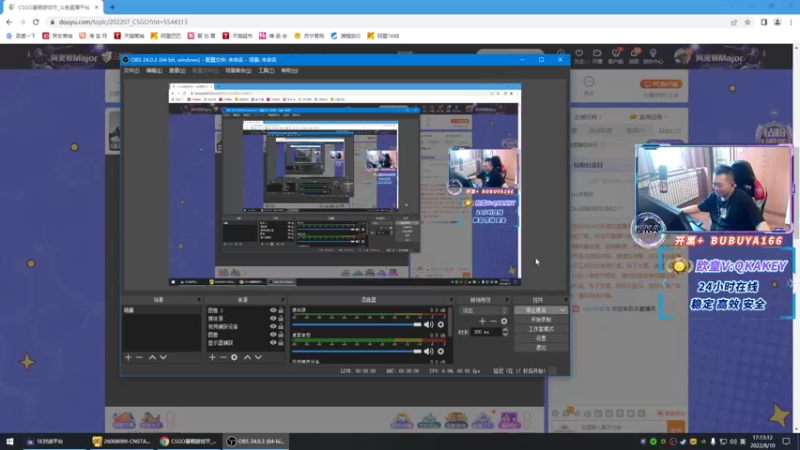Click 开始录制 start recording button
Screen dimensions: 800x450
point(541,319)
